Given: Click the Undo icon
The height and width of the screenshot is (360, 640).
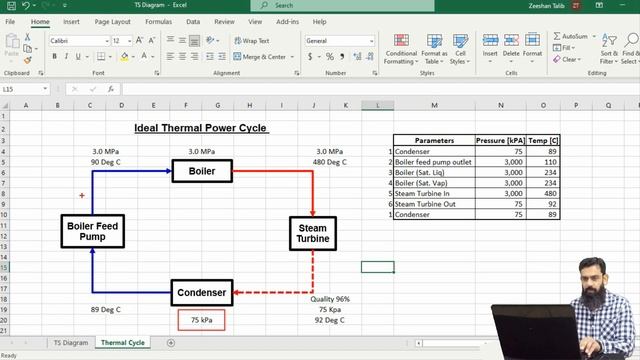Looking at the screenshot, I should (x=26, y=5).
